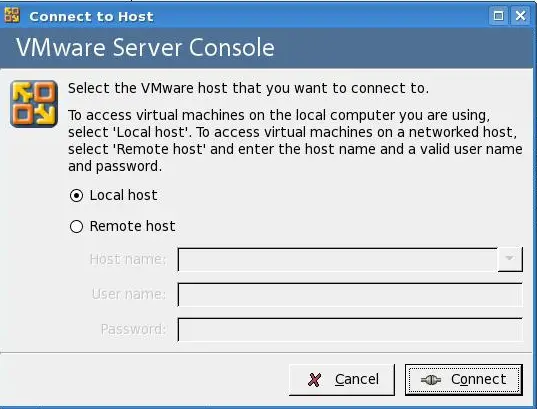Click the 'VMware Server Console' banner heading

(x=145, y=47)
